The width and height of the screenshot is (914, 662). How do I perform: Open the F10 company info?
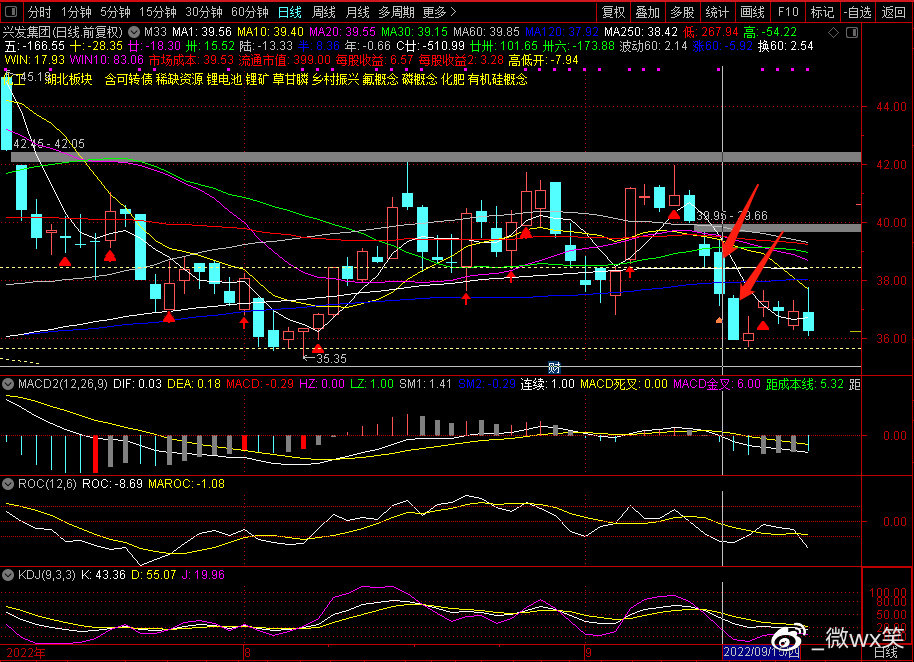click(x=788, y=13)
